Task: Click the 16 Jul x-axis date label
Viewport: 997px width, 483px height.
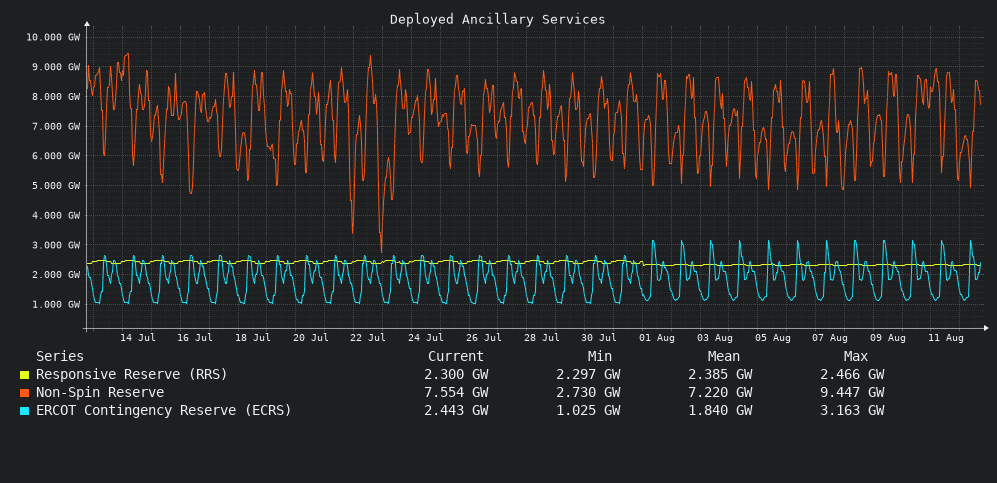Action: (195, 338)
